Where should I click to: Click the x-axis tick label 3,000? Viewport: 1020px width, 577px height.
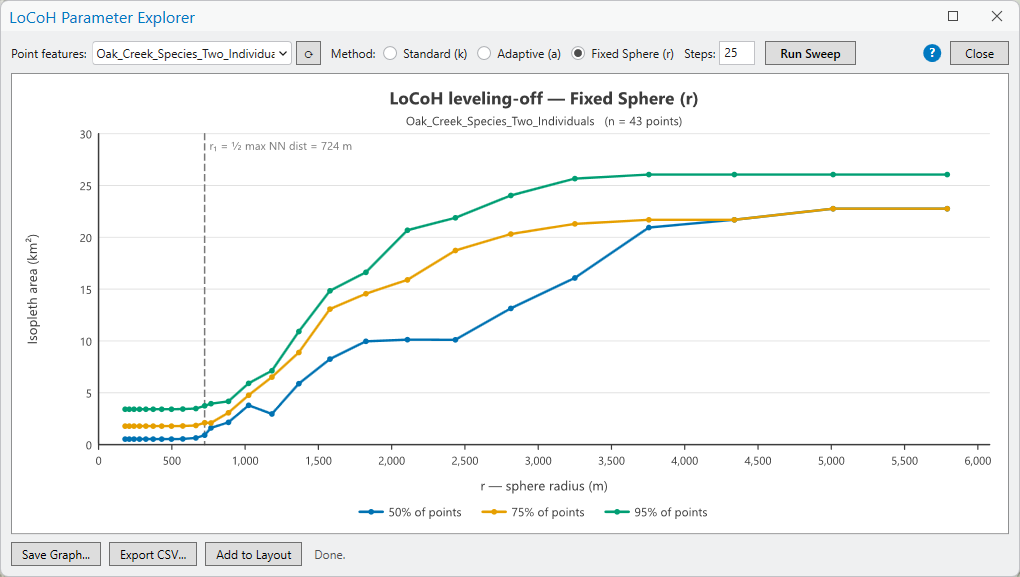[538, 461]
